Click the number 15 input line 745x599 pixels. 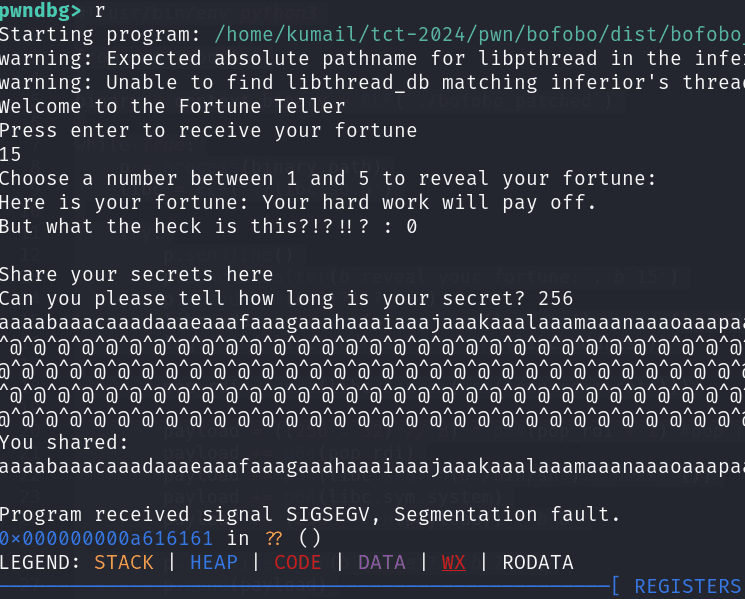tap(11, 155)
